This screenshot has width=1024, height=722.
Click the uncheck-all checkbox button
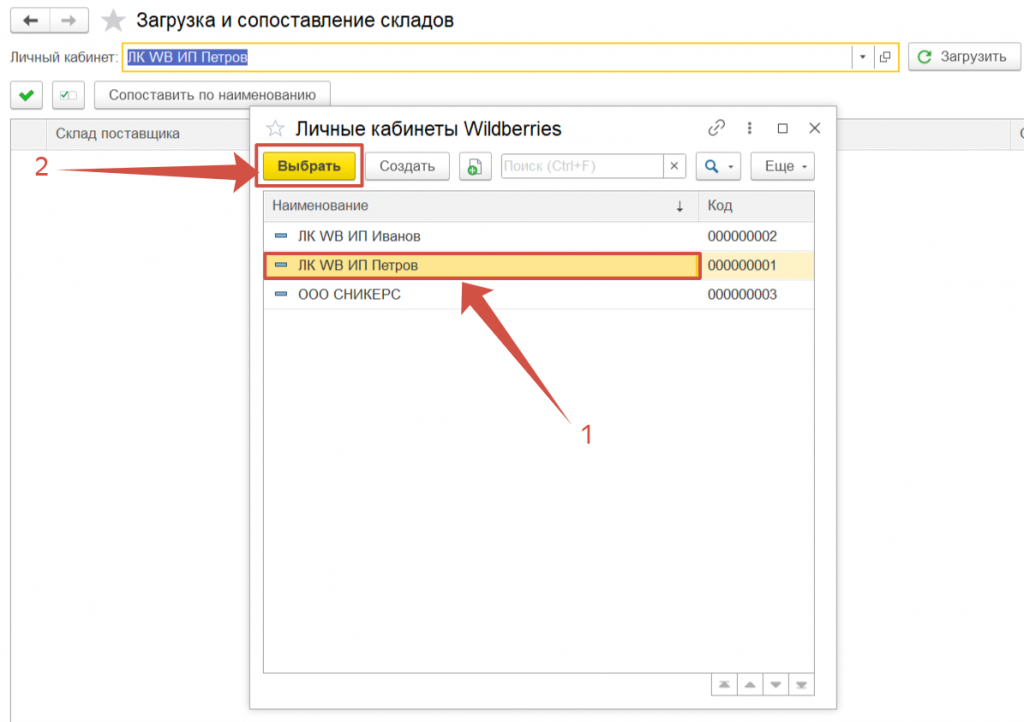pyautogui.click(x=68, y=96)
